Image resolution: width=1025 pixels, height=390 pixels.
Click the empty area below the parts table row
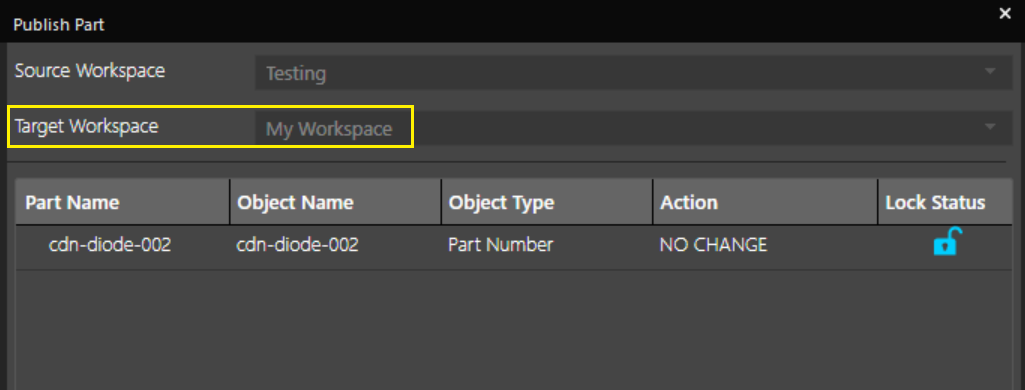pos(514,330)
